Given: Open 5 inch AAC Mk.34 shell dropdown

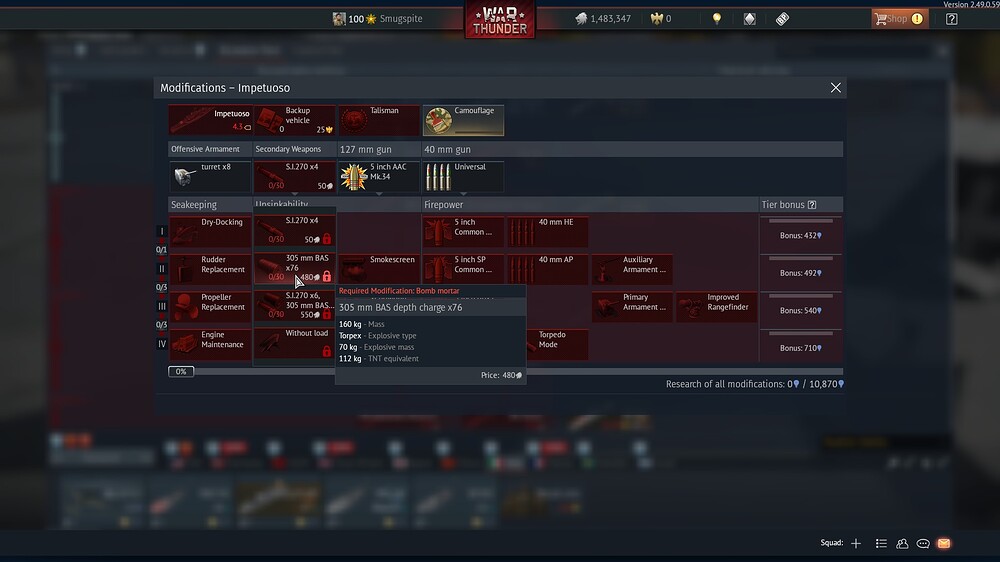Looking at the screenshot, I should click(x=379, y=177).
